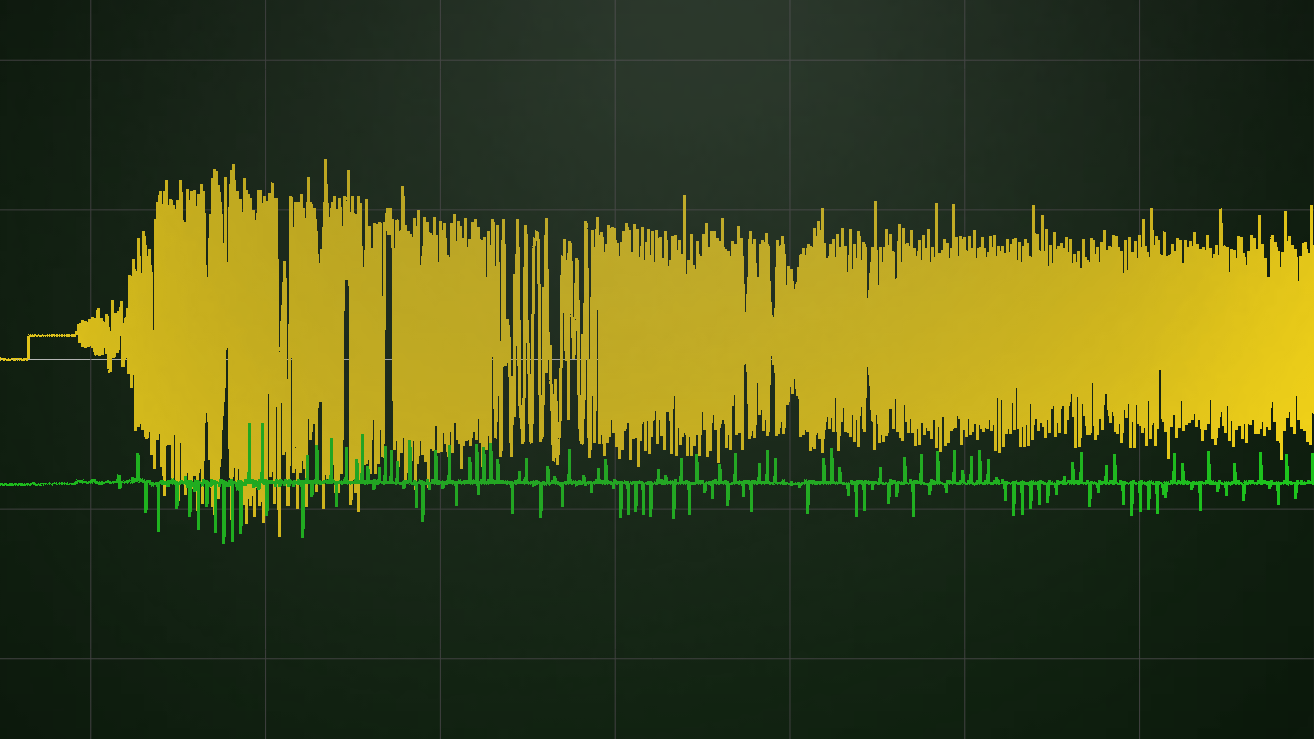Click the isolated yellow spike near the waveform's middle

click(x=684, y=200)
